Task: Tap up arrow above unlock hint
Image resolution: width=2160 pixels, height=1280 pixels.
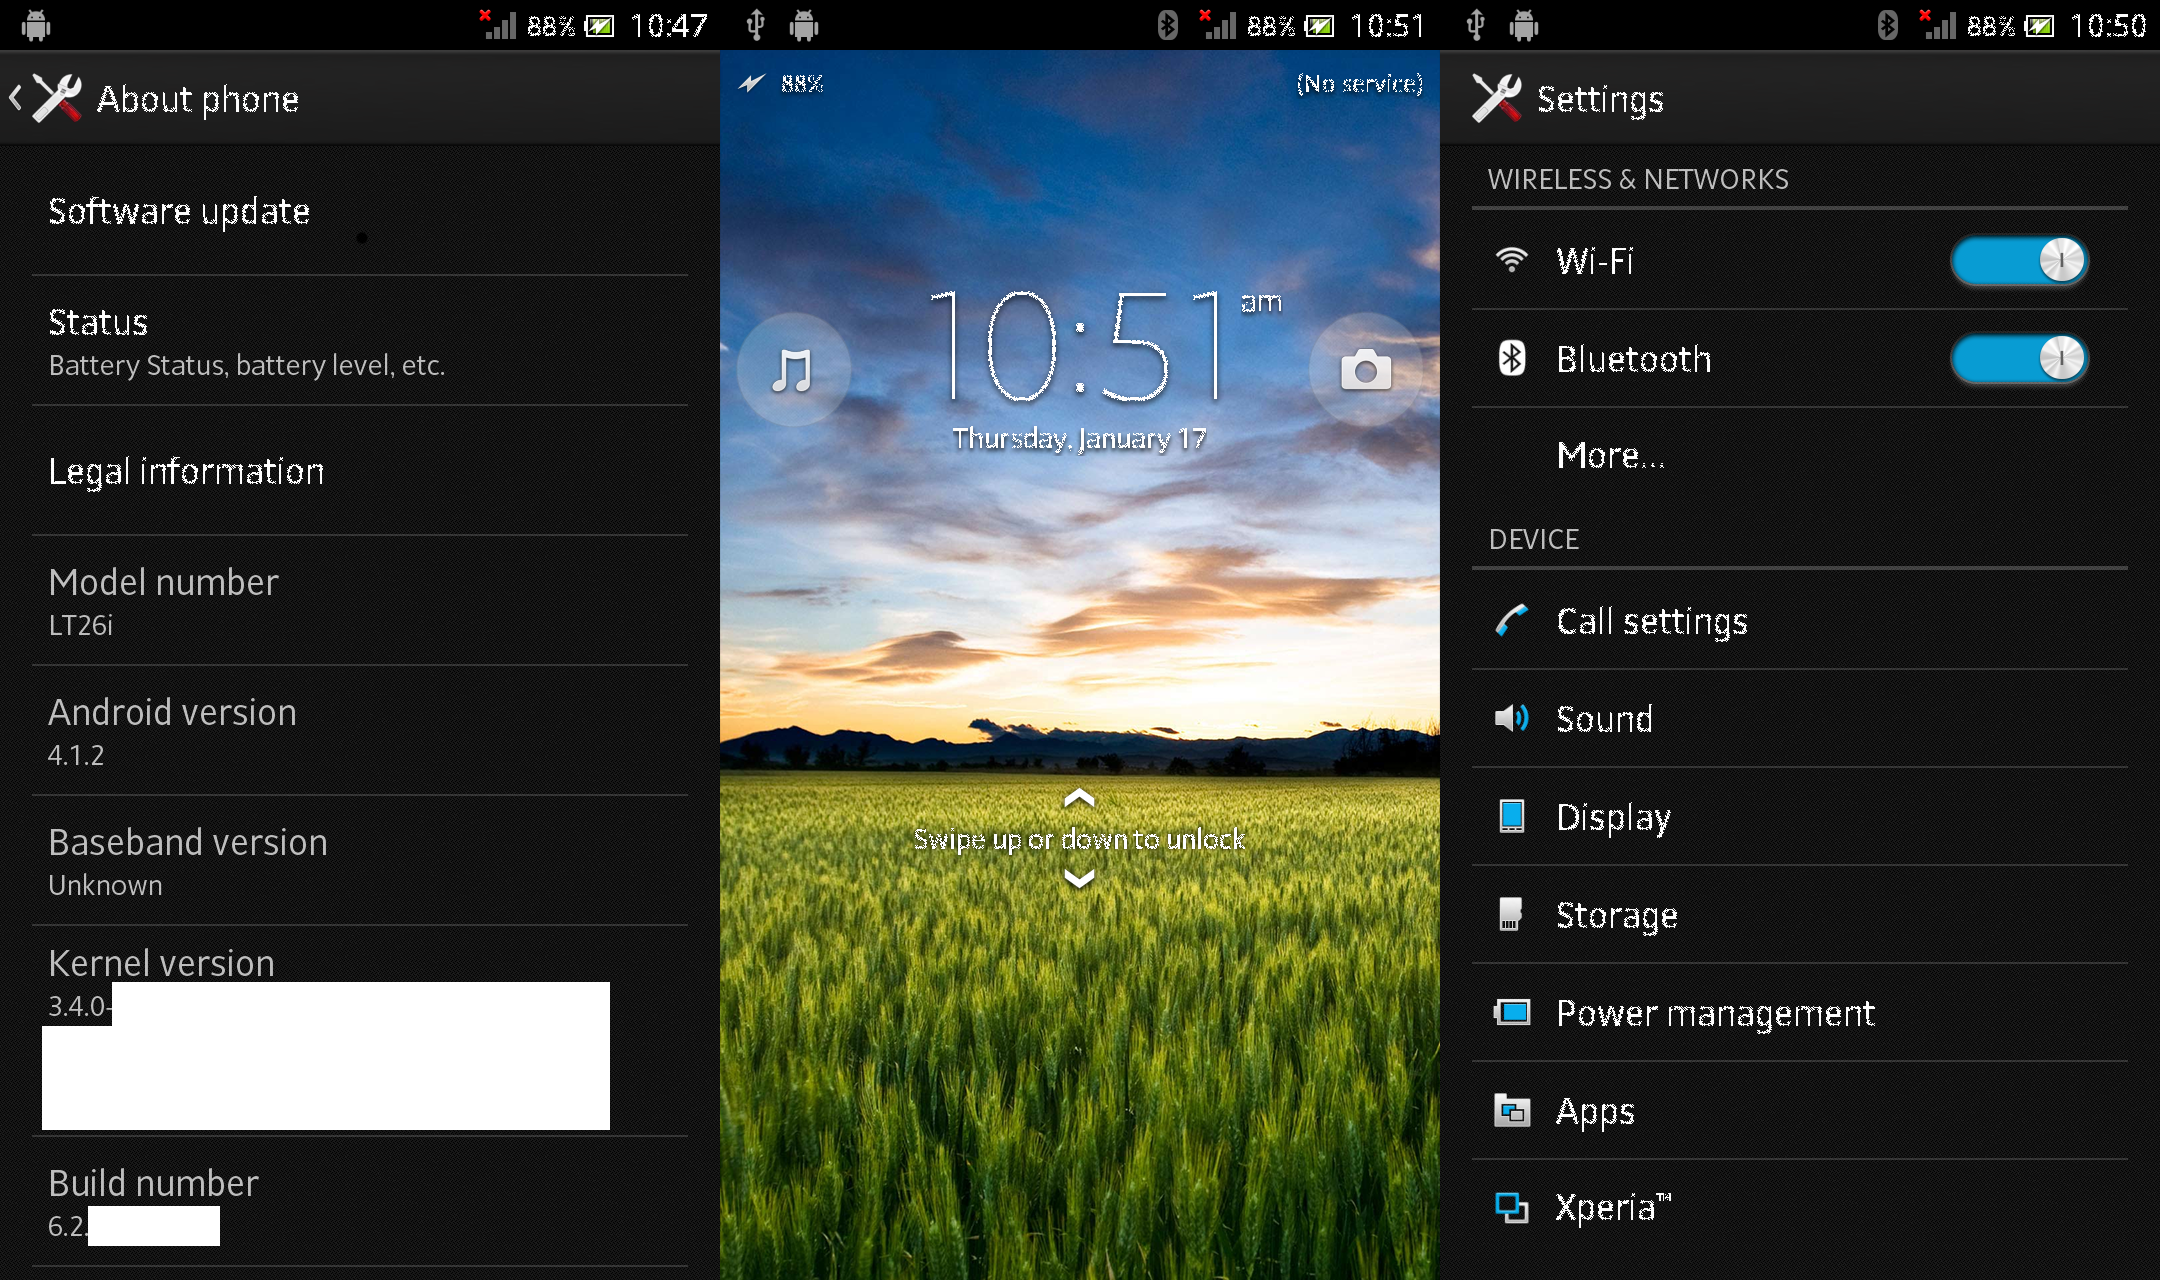Action: coord(1079,798)
